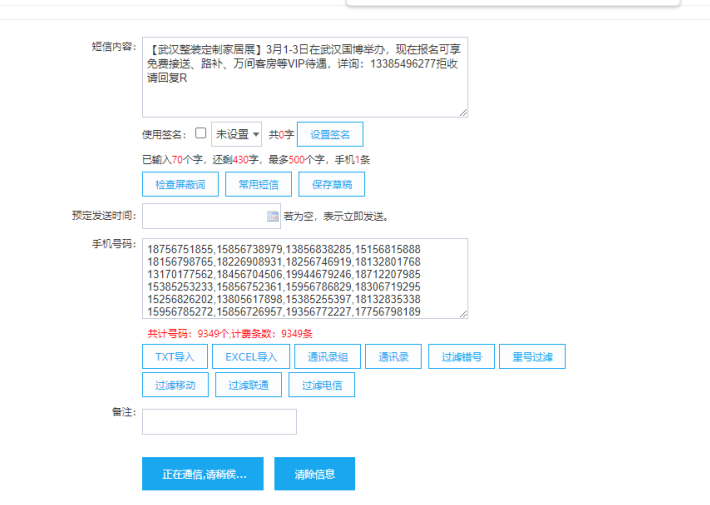The image size is (710, 505).
Task: Click 检查屏蔽词 to check blocked words
Action: (x=180, y=184)
